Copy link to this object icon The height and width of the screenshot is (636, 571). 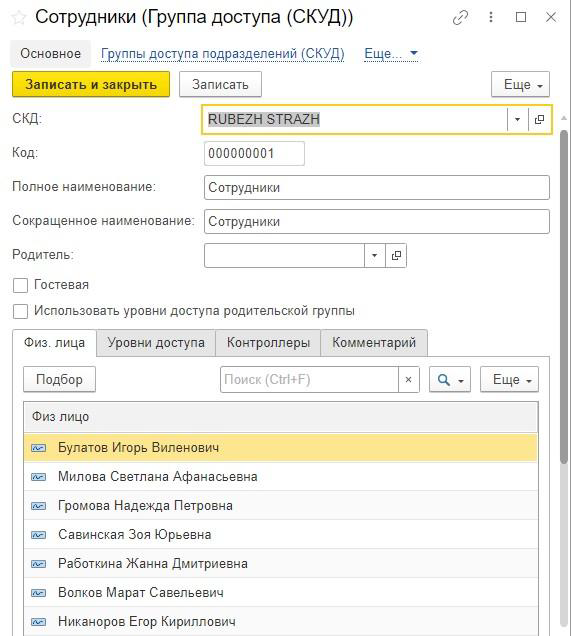coord(460,17)
